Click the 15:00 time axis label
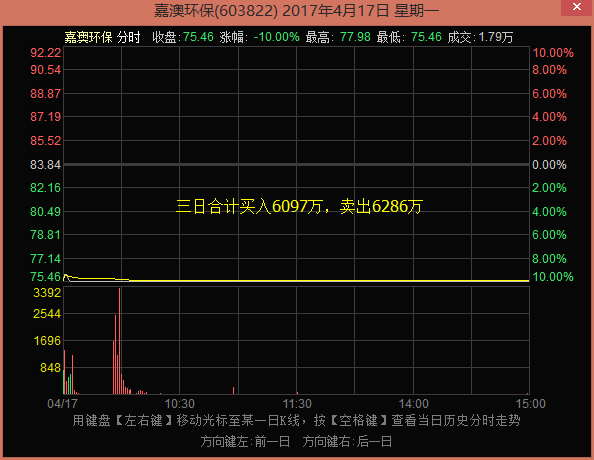 point(531,404)
